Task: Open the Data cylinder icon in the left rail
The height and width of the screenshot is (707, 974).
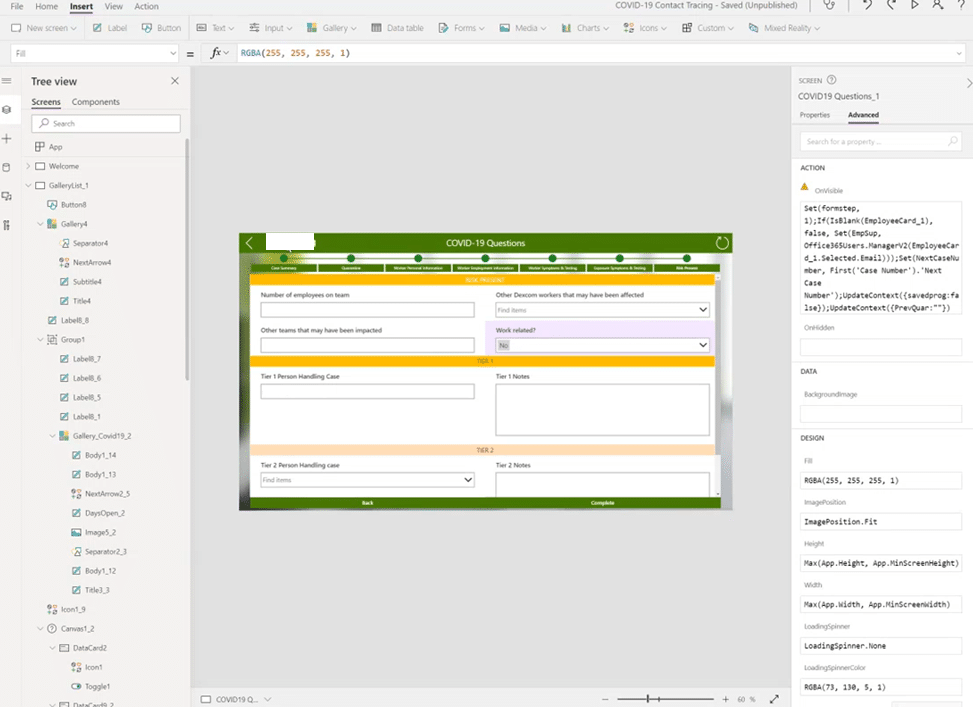Action: coord(7,167)
